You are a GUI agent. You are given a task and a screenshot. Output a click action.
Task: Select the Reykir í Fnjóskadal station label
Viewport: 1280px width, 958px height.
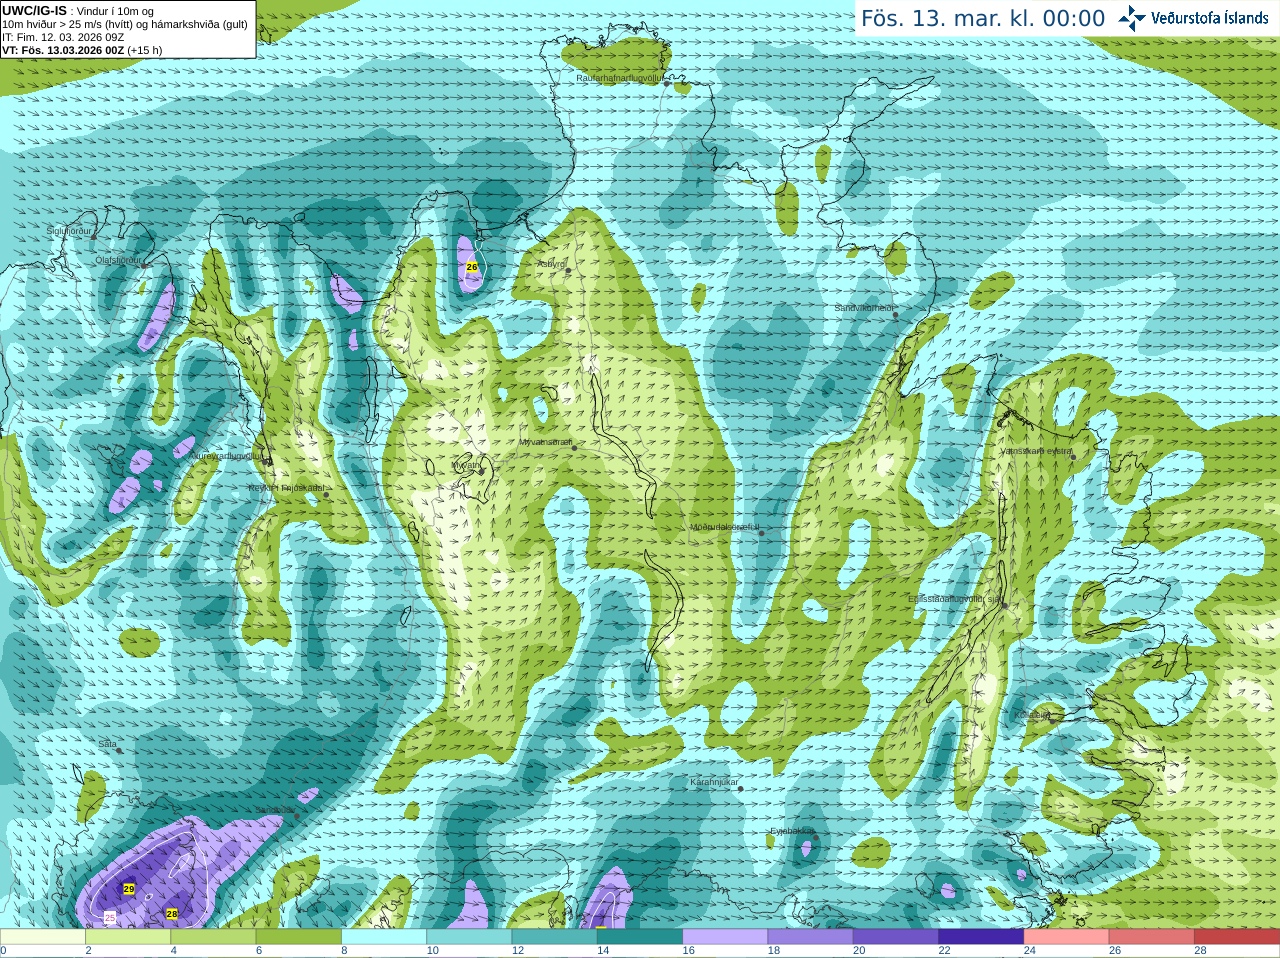[286, 488]
